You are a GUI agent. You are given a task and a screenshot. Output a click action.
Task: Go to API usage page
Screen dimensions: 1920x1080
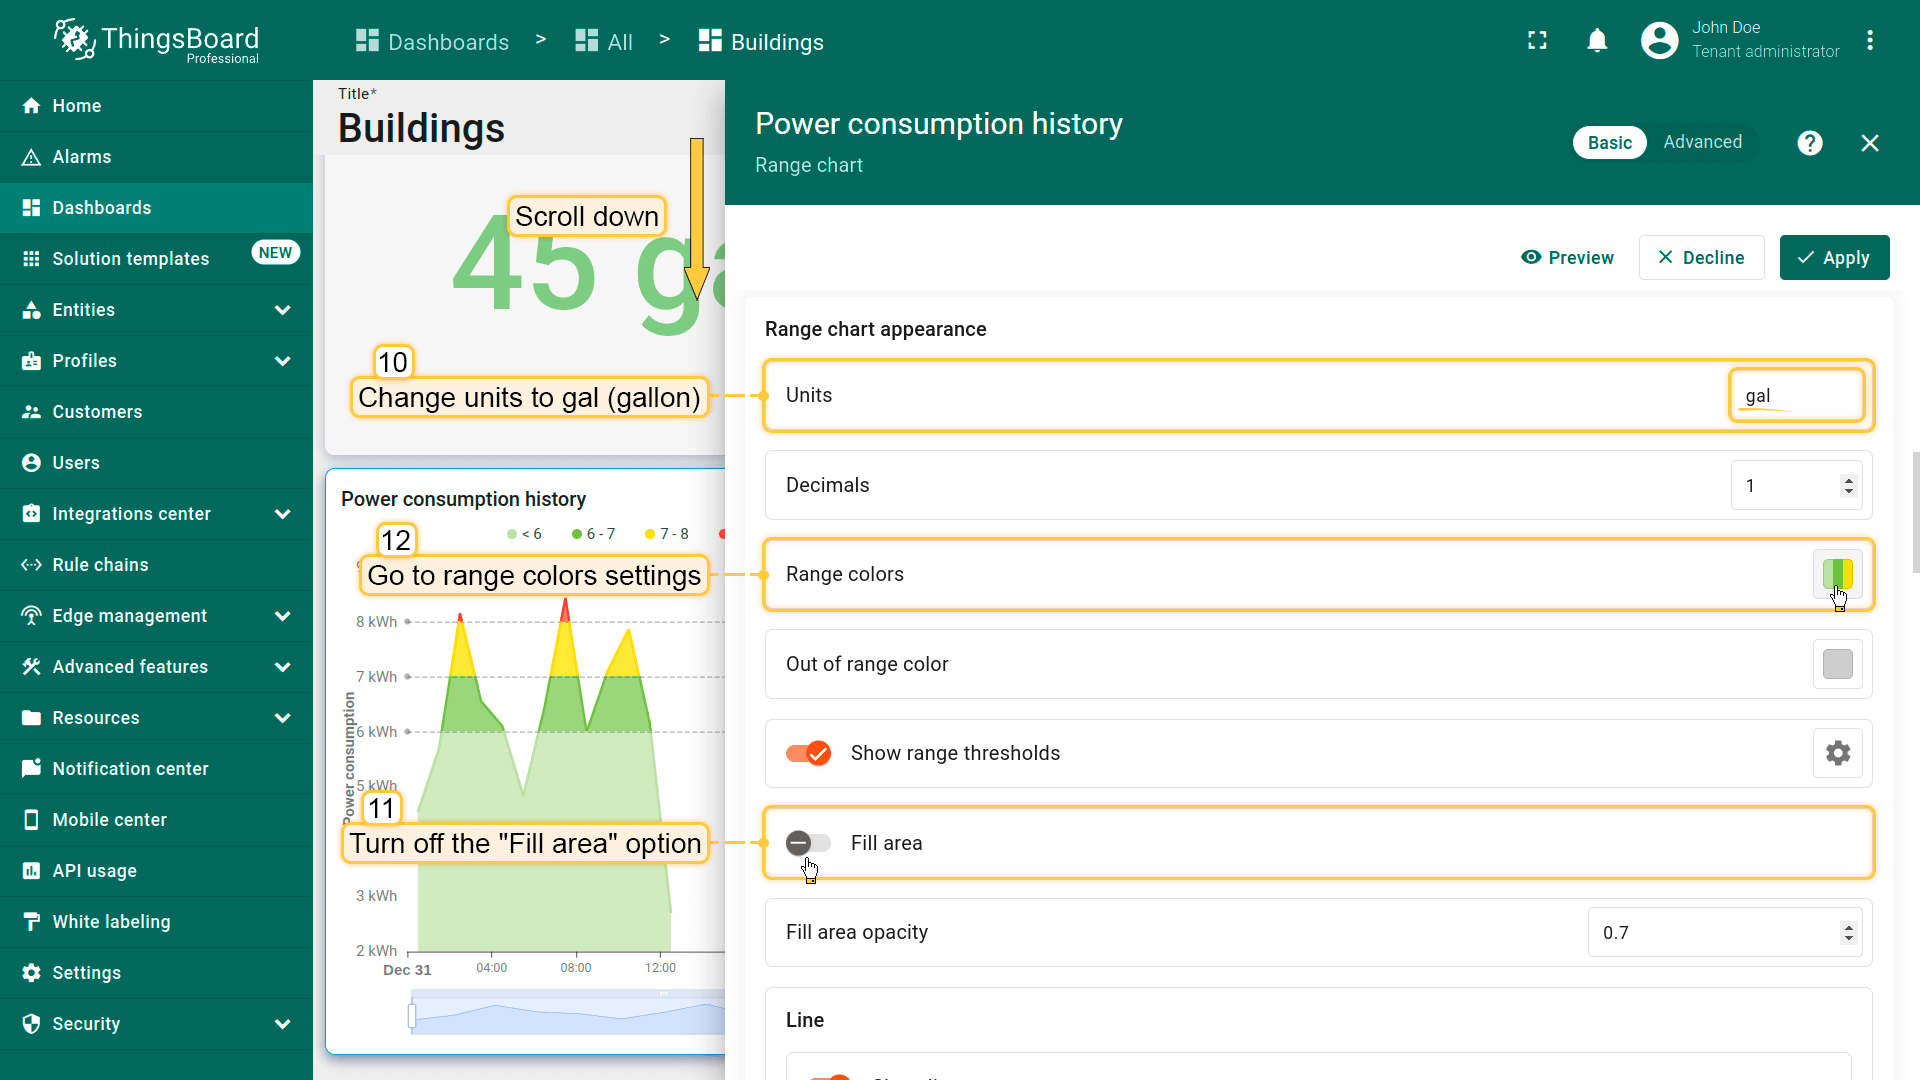click(94, 871)
